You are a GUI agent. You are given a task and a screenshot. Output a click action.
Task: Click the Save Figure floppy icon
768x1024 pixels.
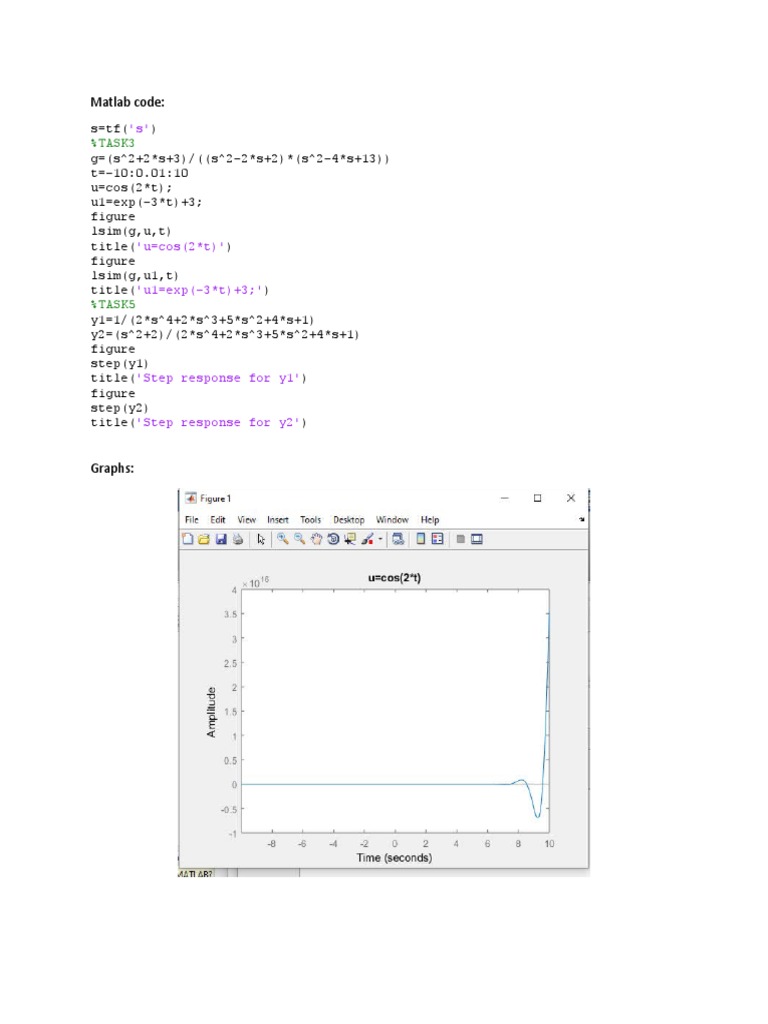221,539
